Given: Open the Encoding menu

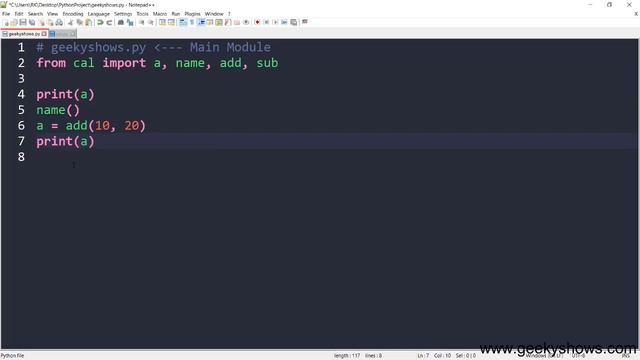Looking at the screenshot, I should pos(73,14).
